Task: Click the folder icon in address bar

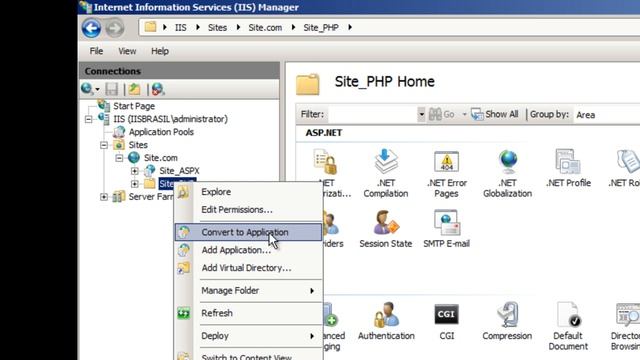Action: [x=150, y=27]
